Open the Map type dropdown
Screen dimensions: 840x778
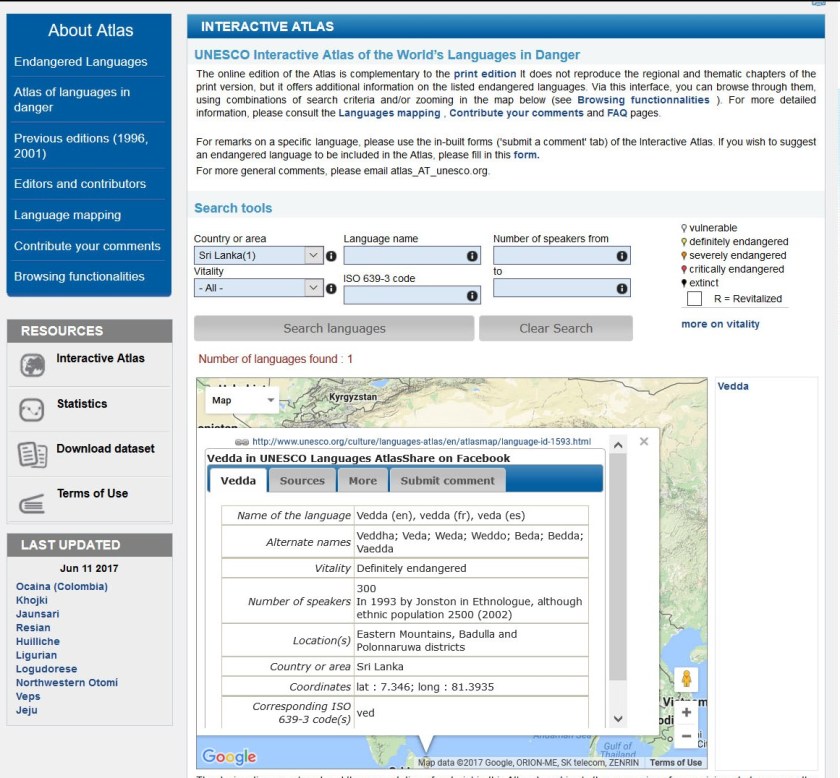(242, 400)
